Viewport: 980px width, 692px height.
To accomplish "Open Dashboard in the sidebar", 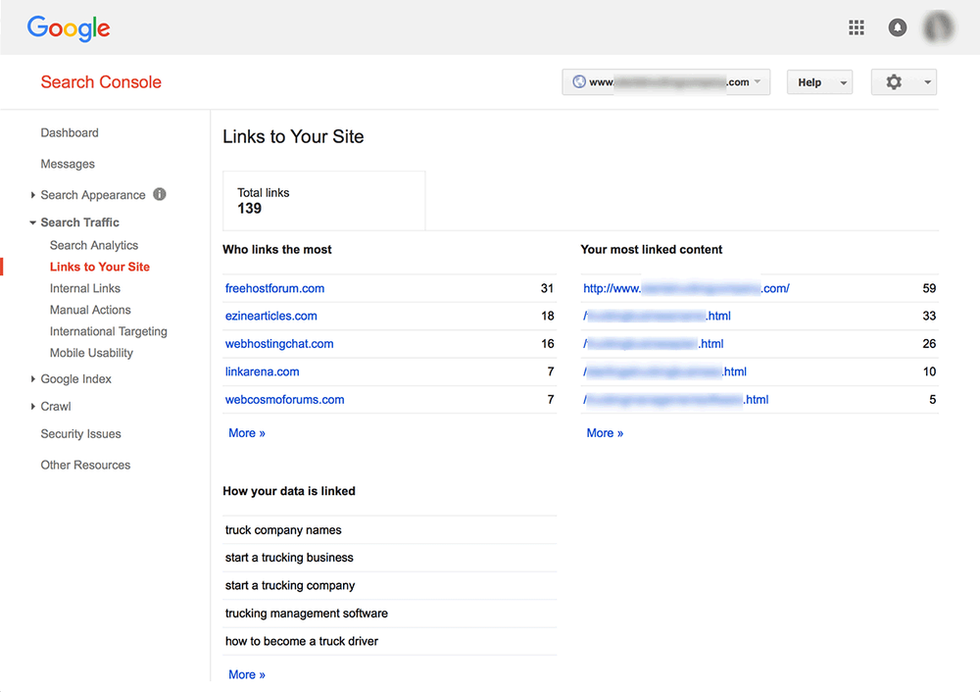I will click(x=69, y=133).
